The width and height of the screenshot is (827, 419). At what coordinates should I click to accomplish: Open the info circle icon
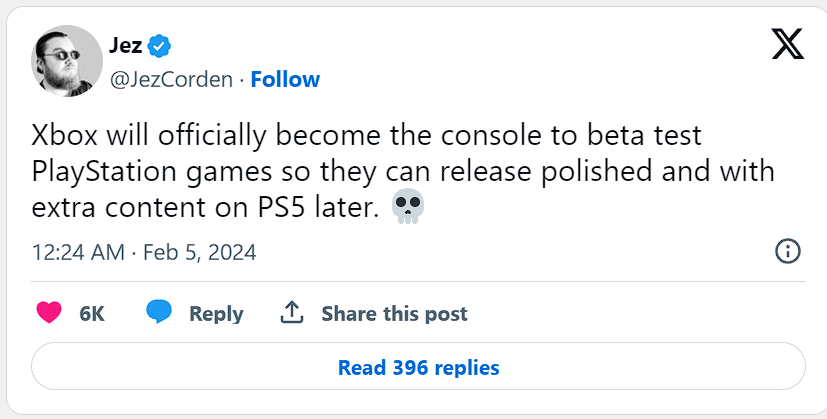788,252
